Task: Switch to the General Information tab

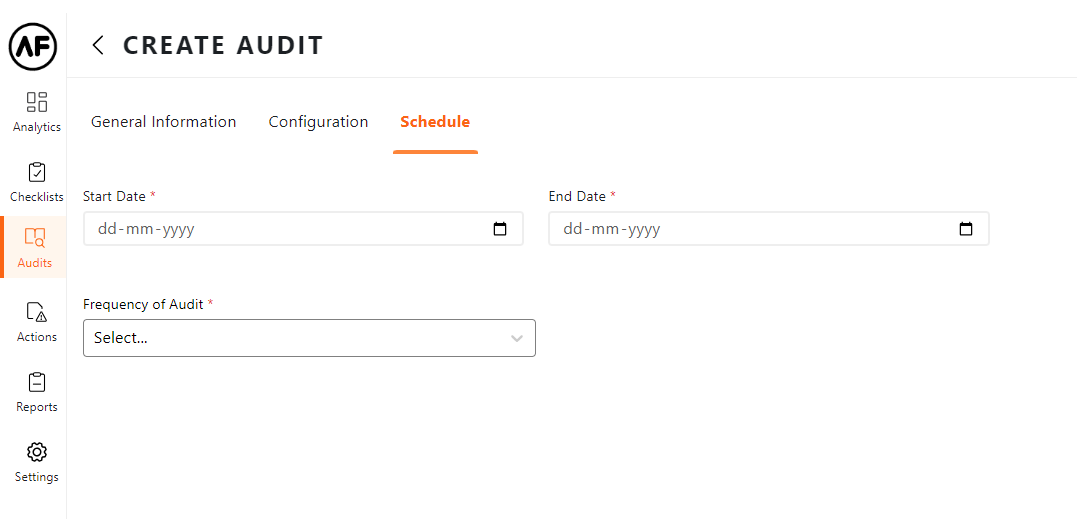Action: coord(164,122)
